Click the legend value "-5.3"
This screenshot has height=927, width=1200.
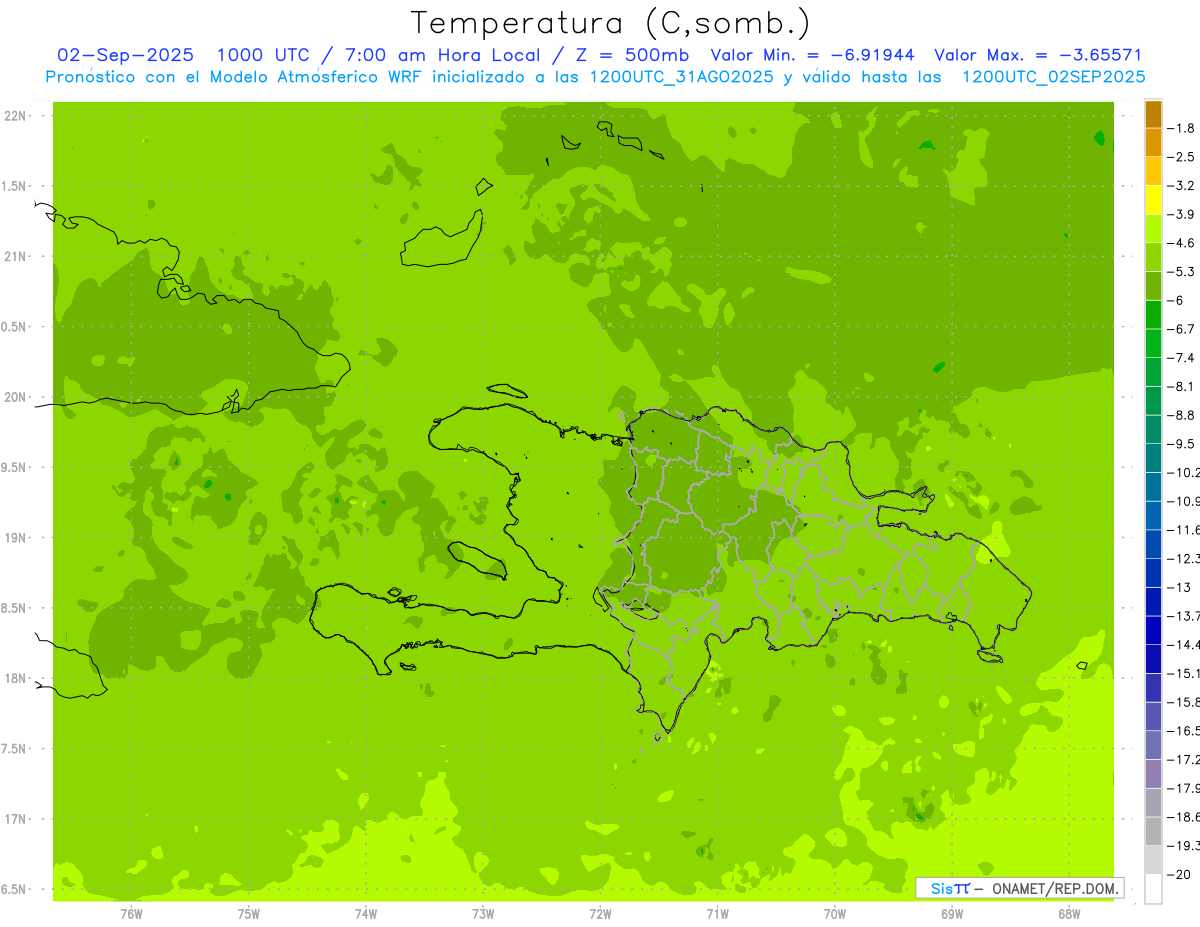pyautogui.click(x=1181, y=272)
